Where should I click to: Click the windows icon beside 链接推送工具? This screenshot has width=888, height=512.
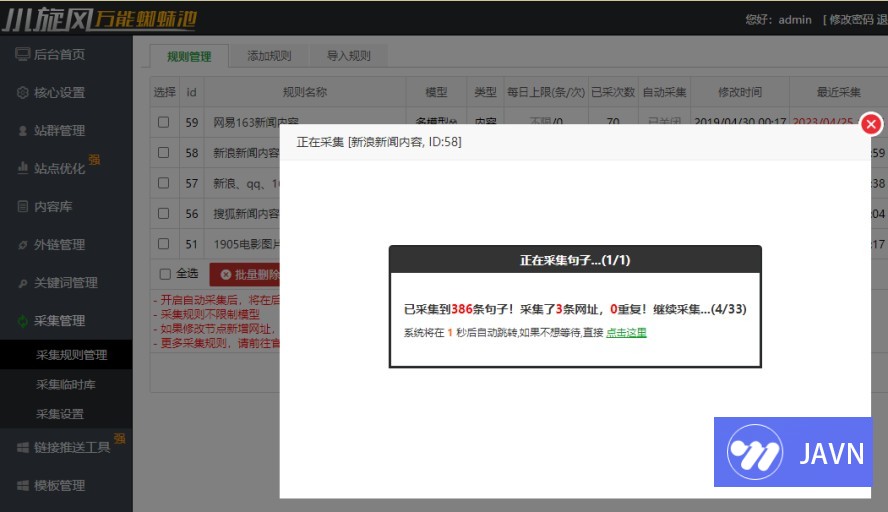23,447
